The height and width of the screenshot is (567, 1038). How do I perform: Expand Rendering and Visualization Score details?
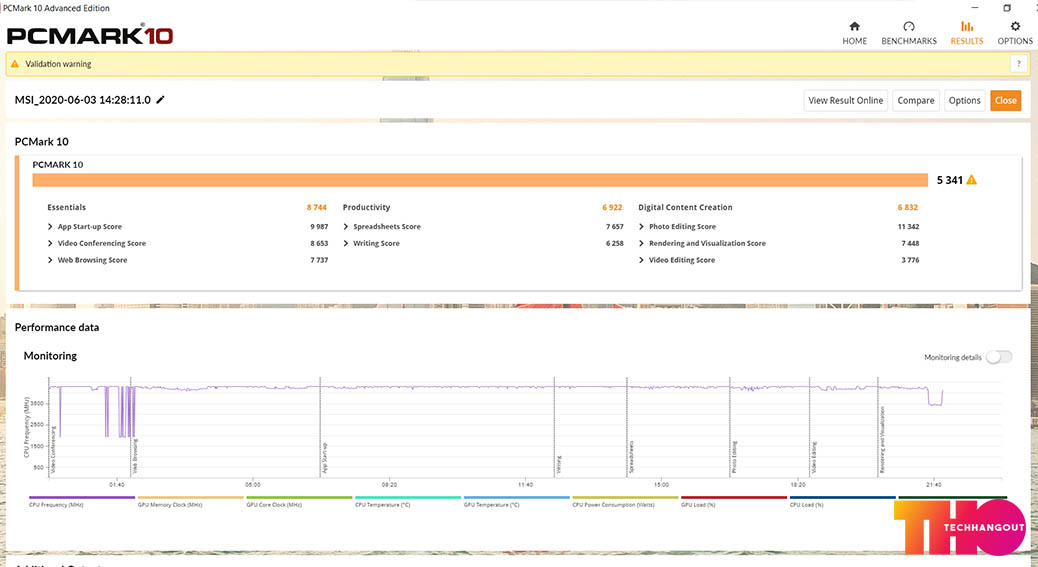click(x=641, y=243)
